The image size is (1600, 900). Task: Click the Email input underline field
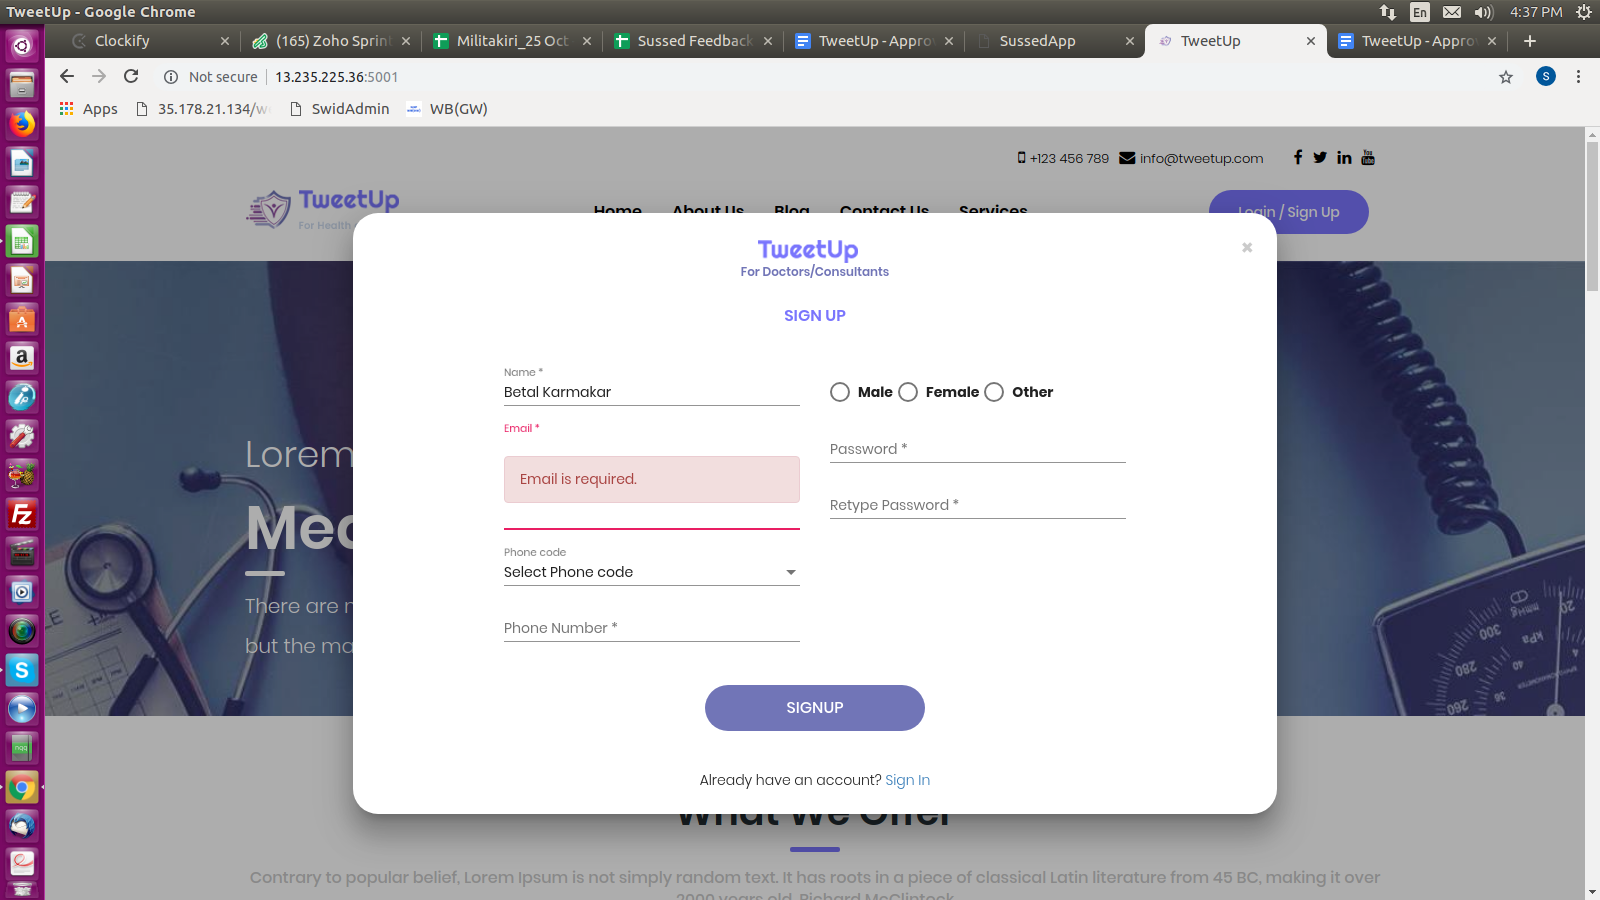pos(652,518)
